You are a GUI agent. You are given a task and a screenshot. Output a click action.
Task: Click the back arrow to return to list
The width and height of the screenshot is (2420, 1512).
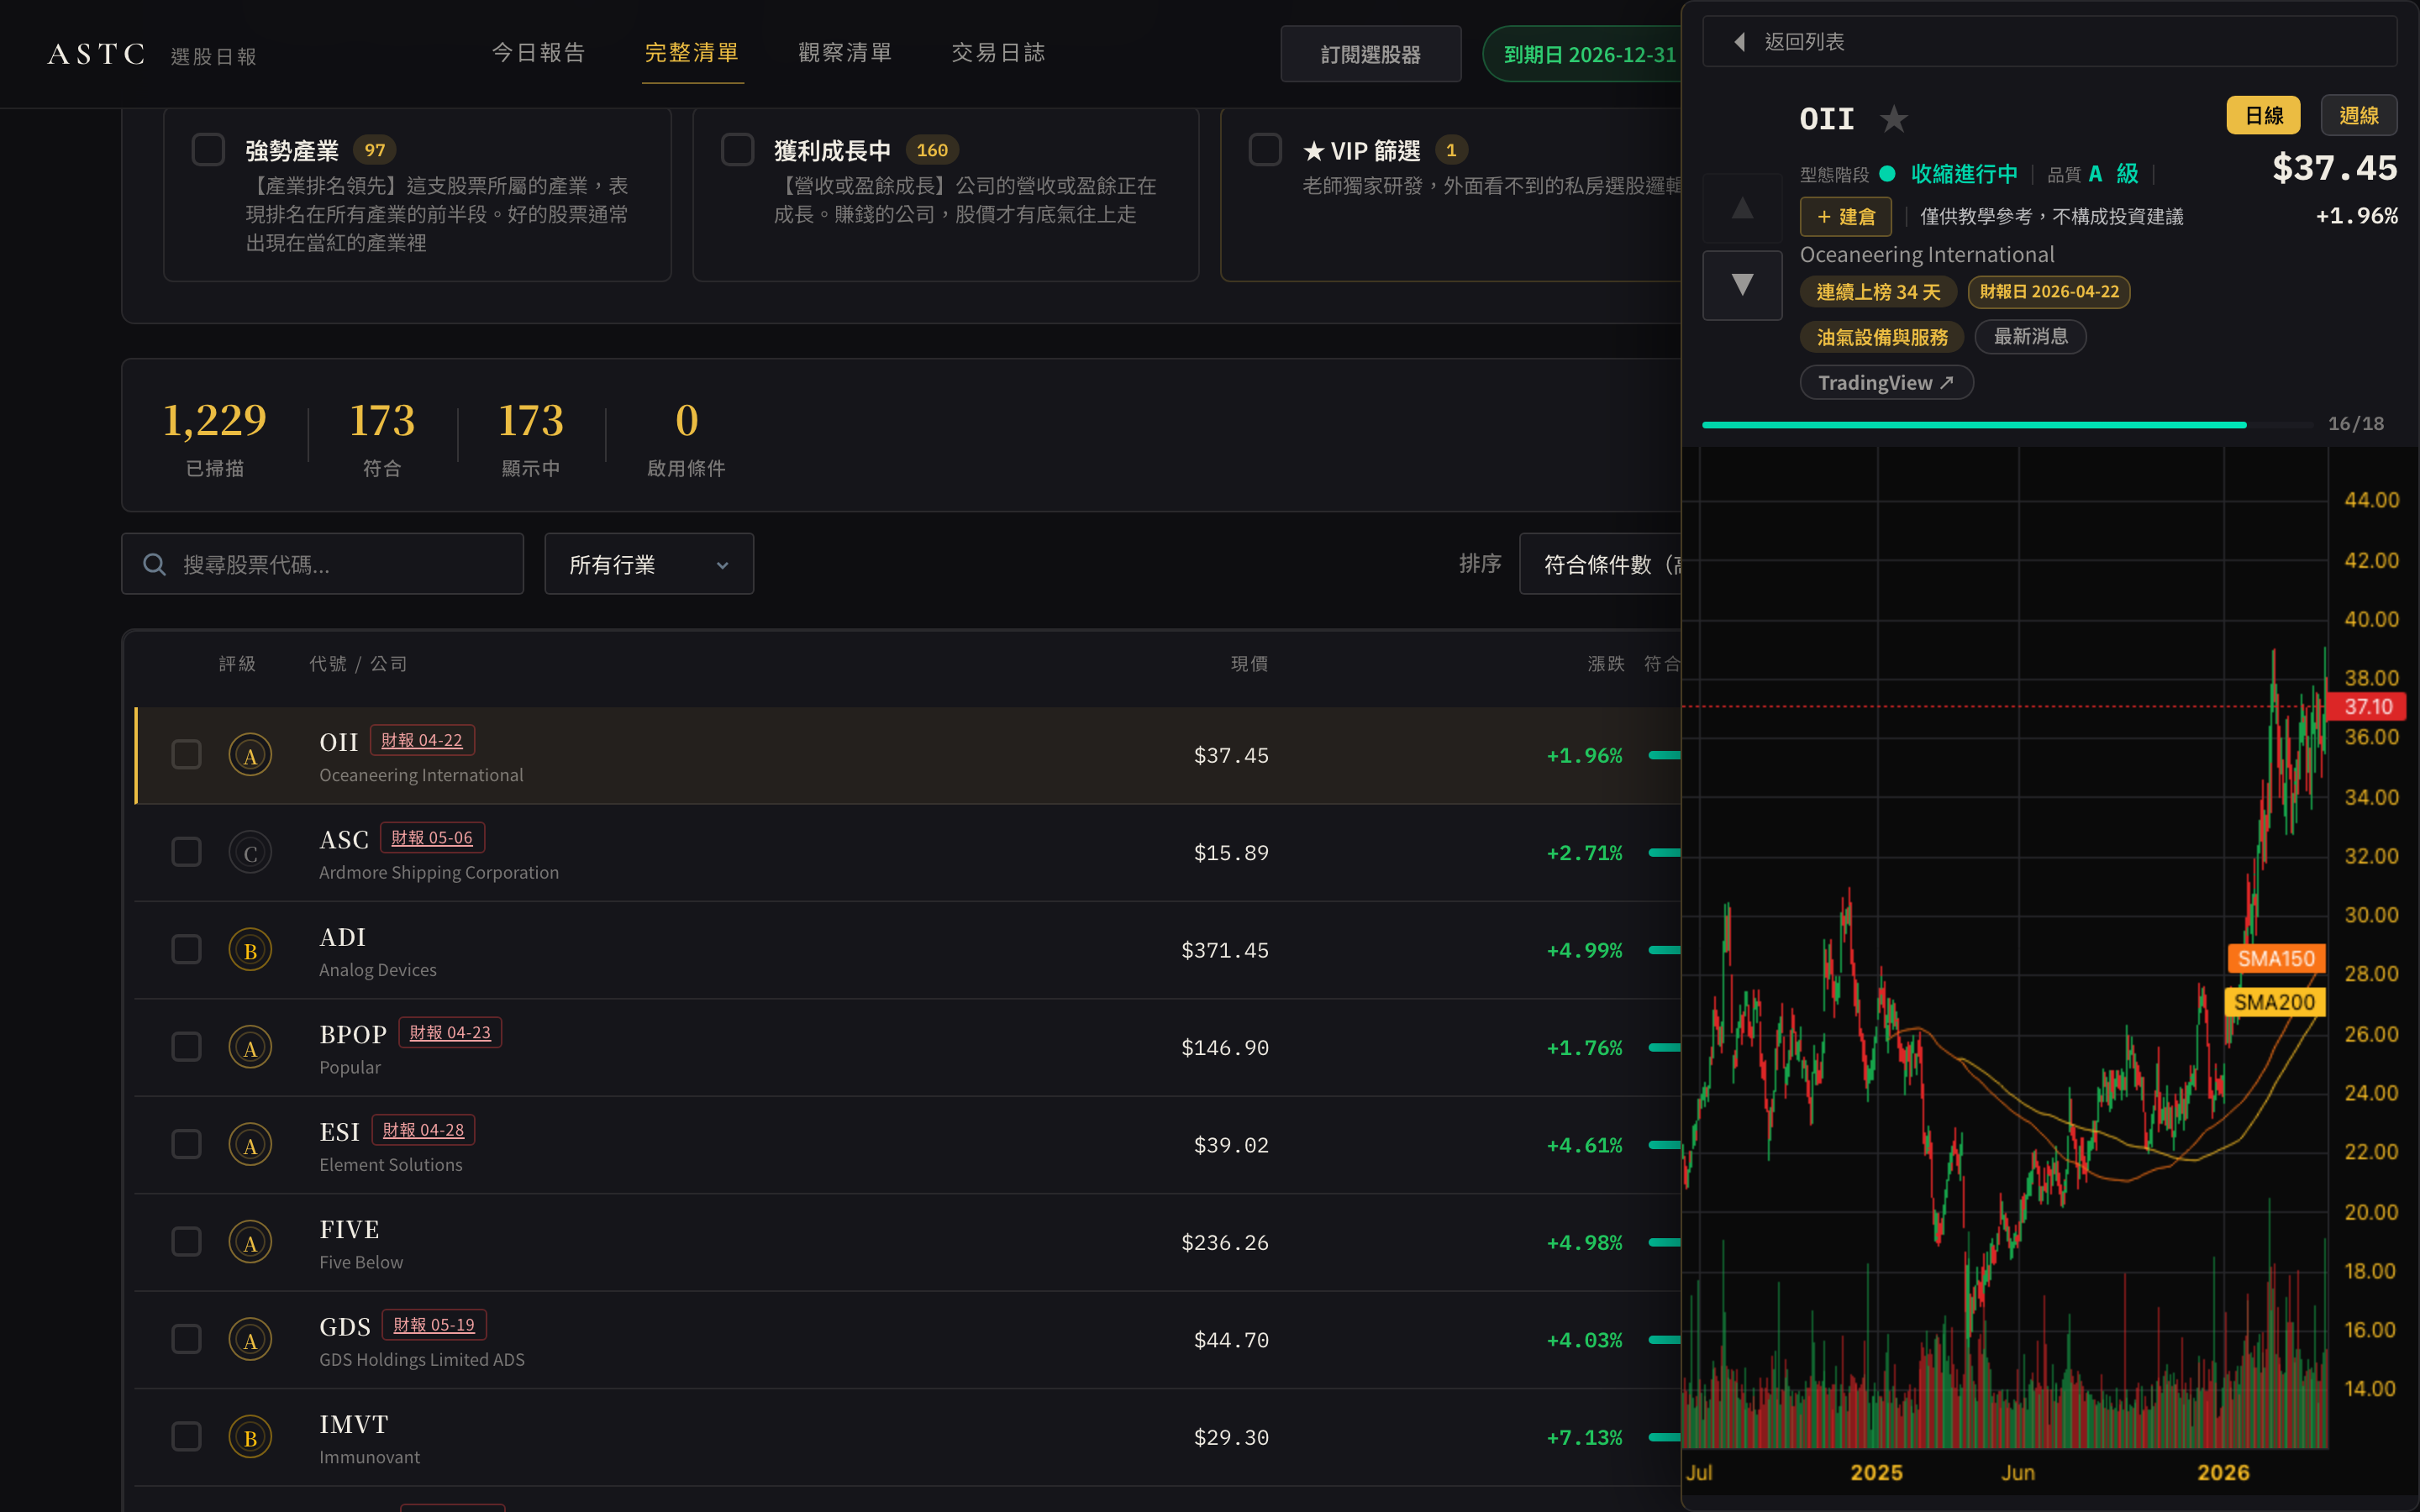pos(1740,42)
